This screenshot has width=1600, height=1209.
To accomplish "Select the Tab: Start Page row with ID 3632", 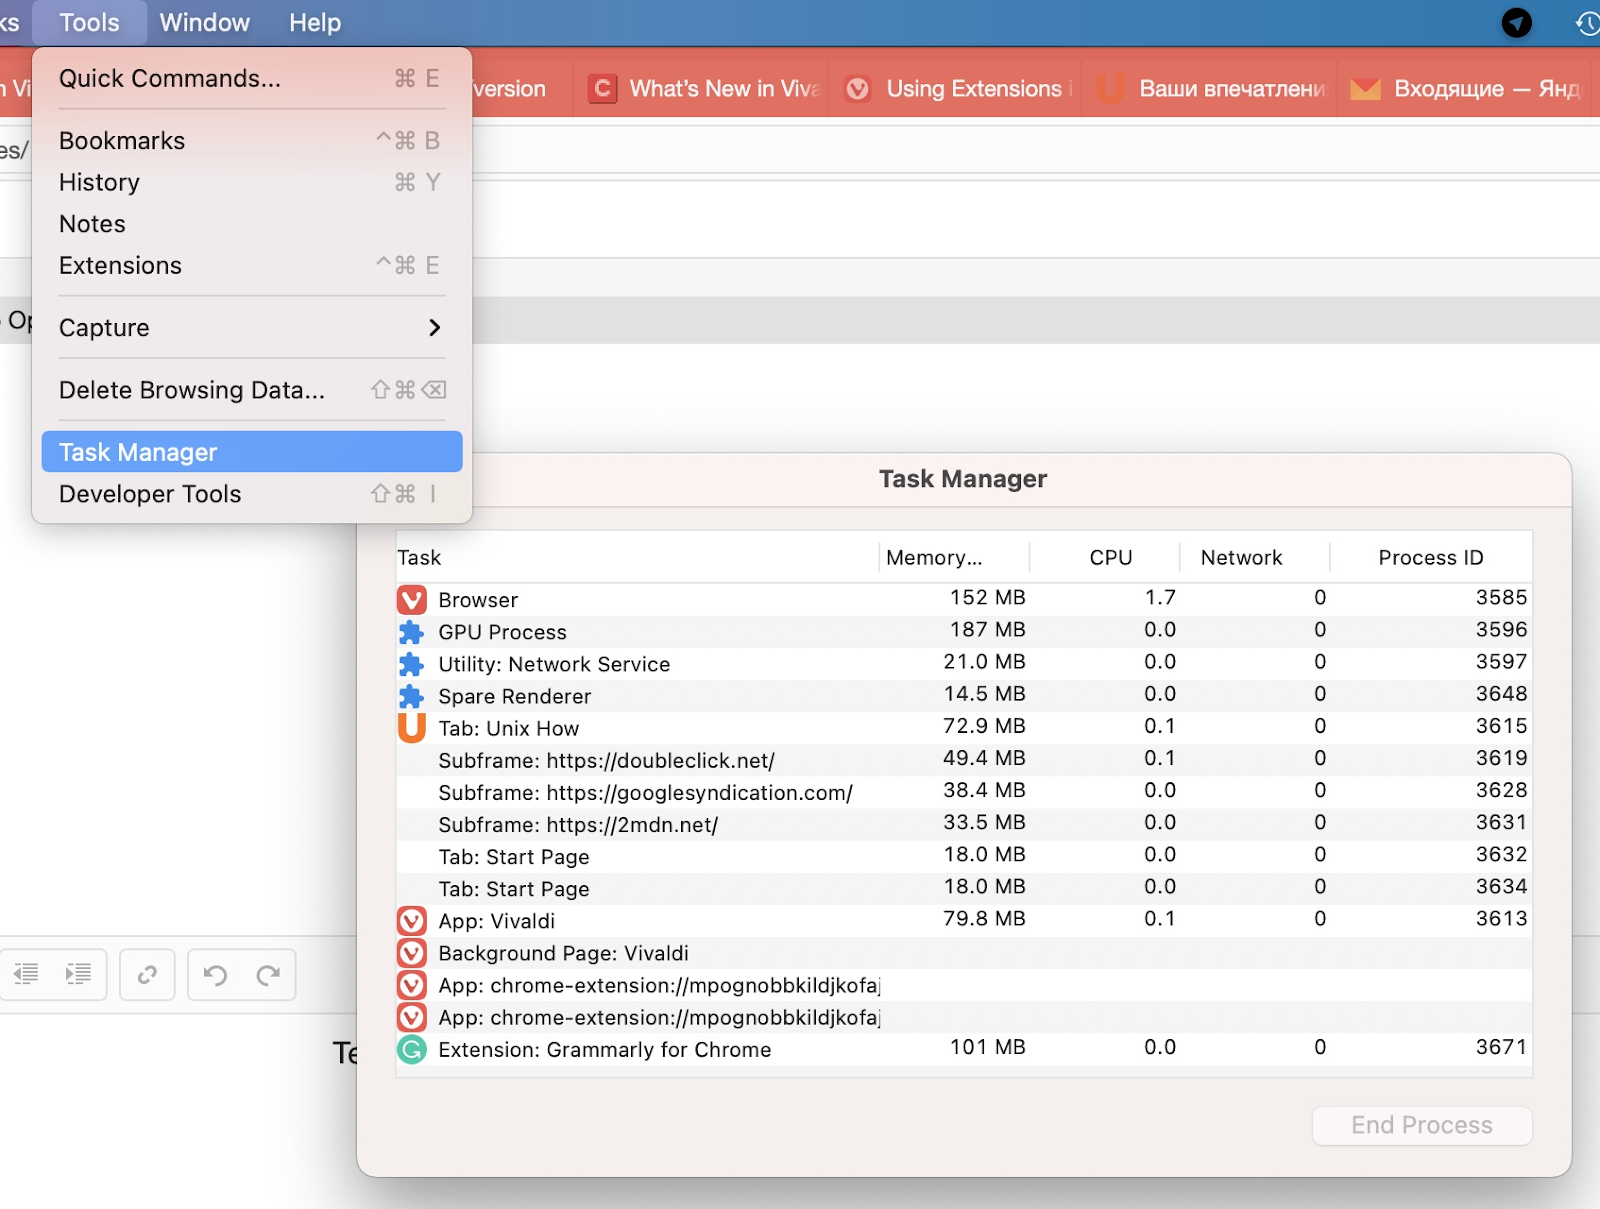I will pos(964,857).
